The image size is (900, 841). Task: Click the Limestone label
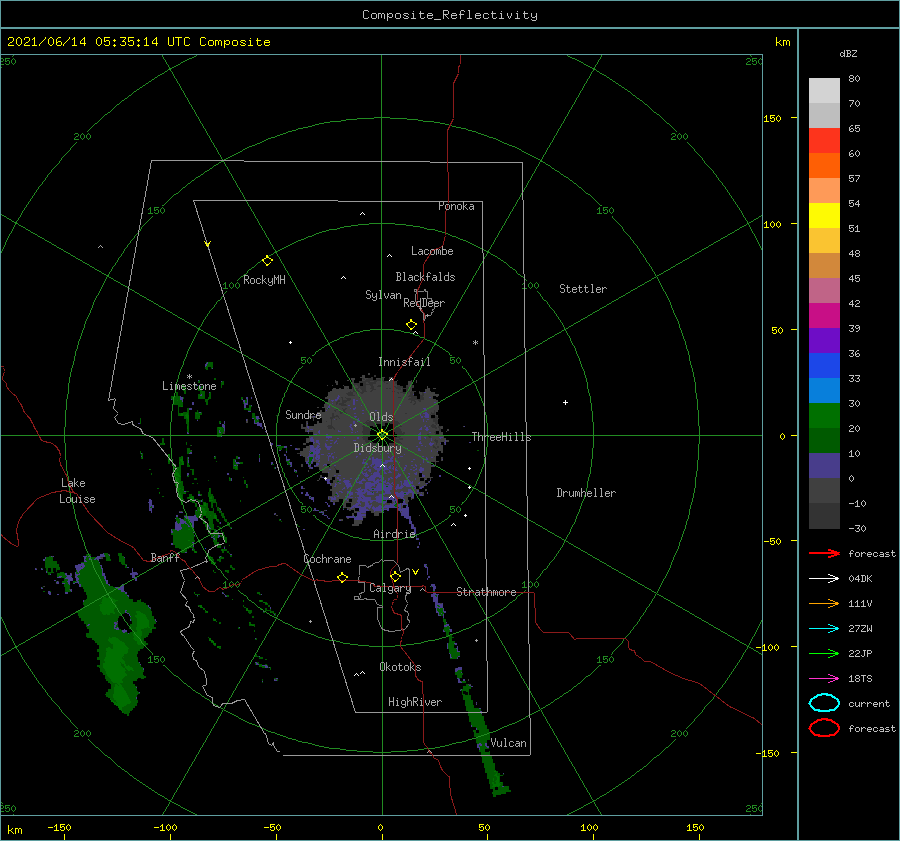pos(189,386)
